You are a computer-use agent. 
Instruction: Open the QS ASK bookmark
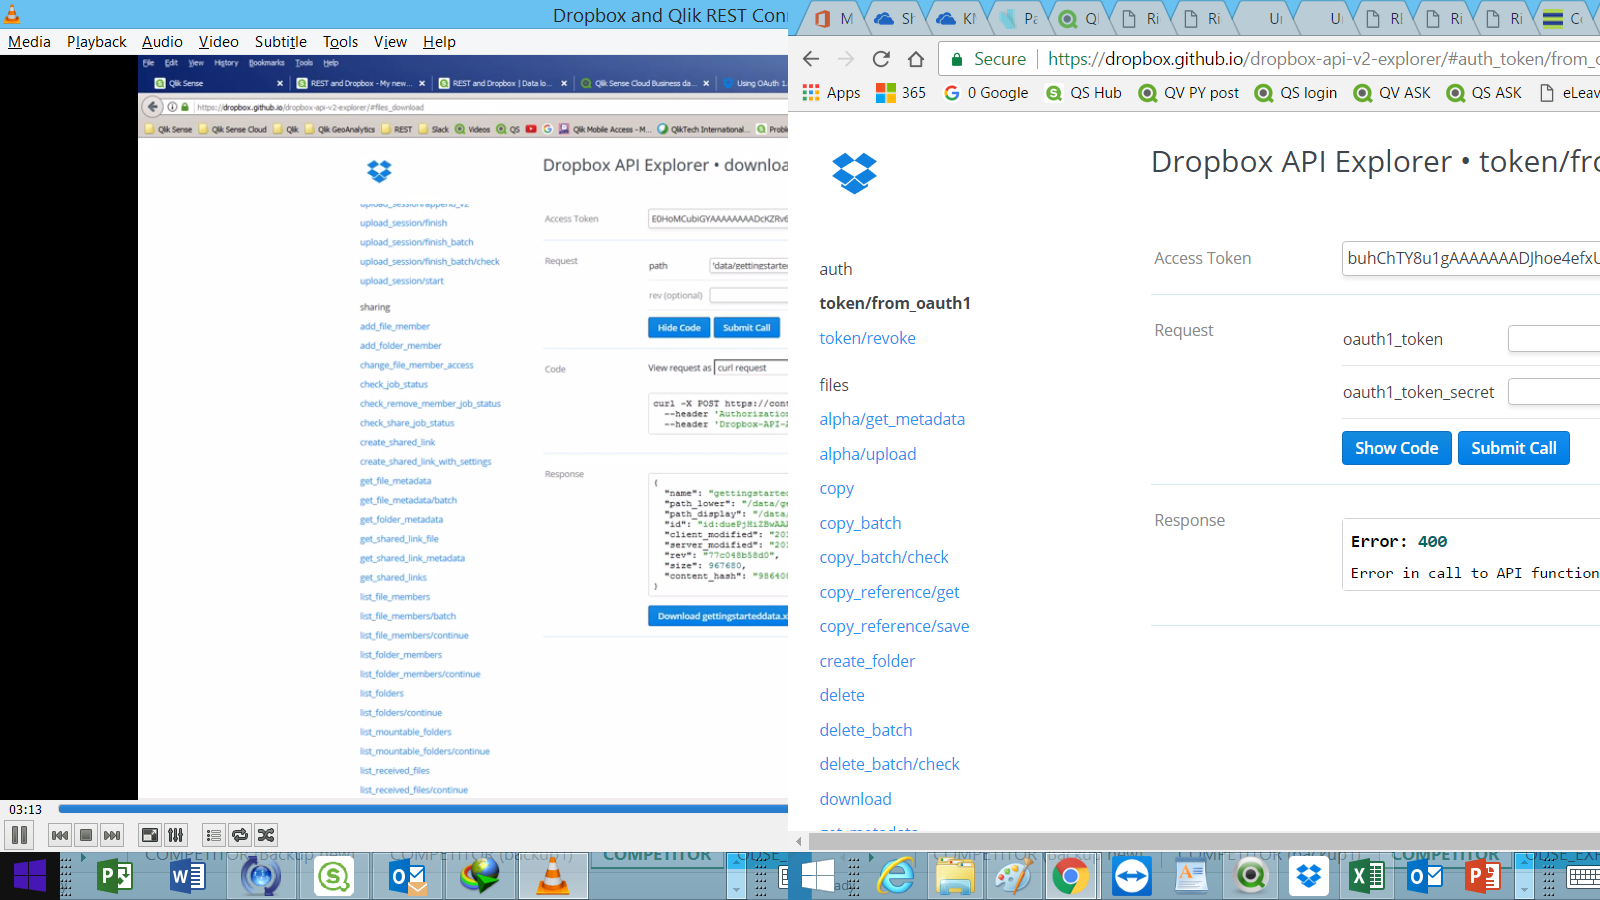click(x=1484, y=93)
